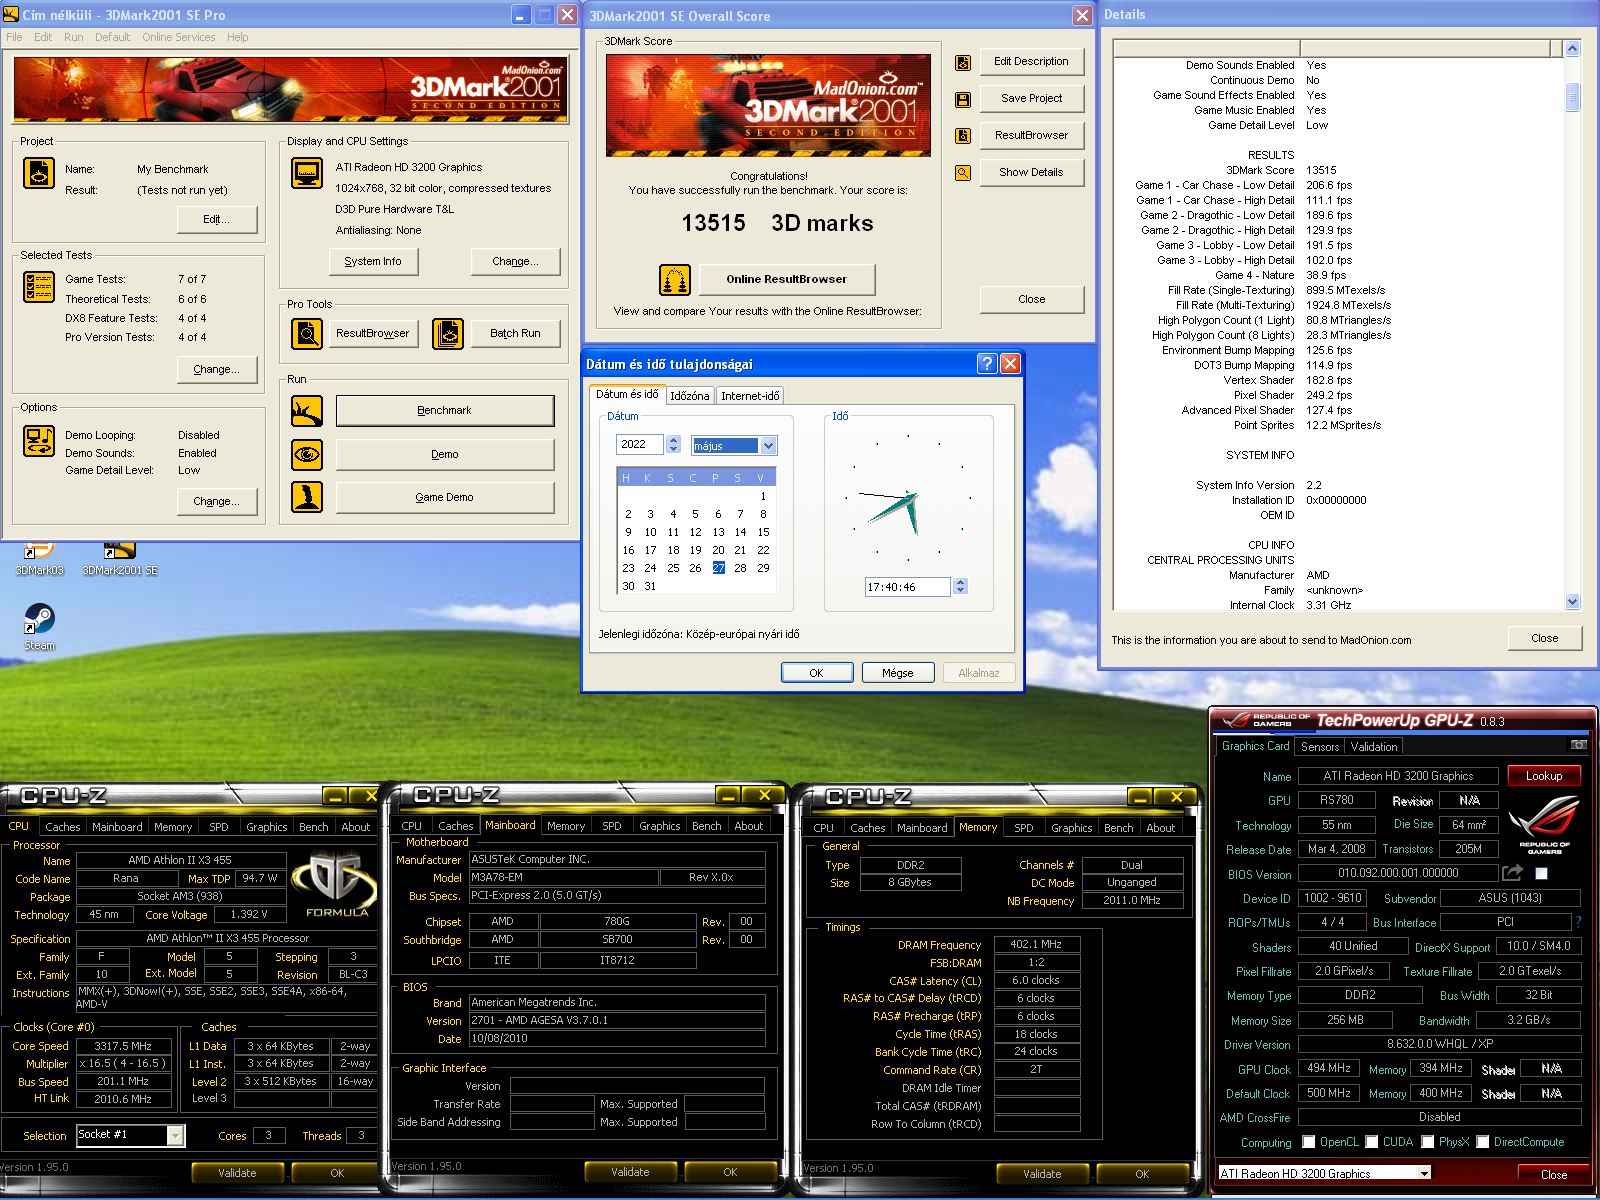
Task: Toggle the CUDA checkbox in GPU-Z
Action: (1372, 1142)
